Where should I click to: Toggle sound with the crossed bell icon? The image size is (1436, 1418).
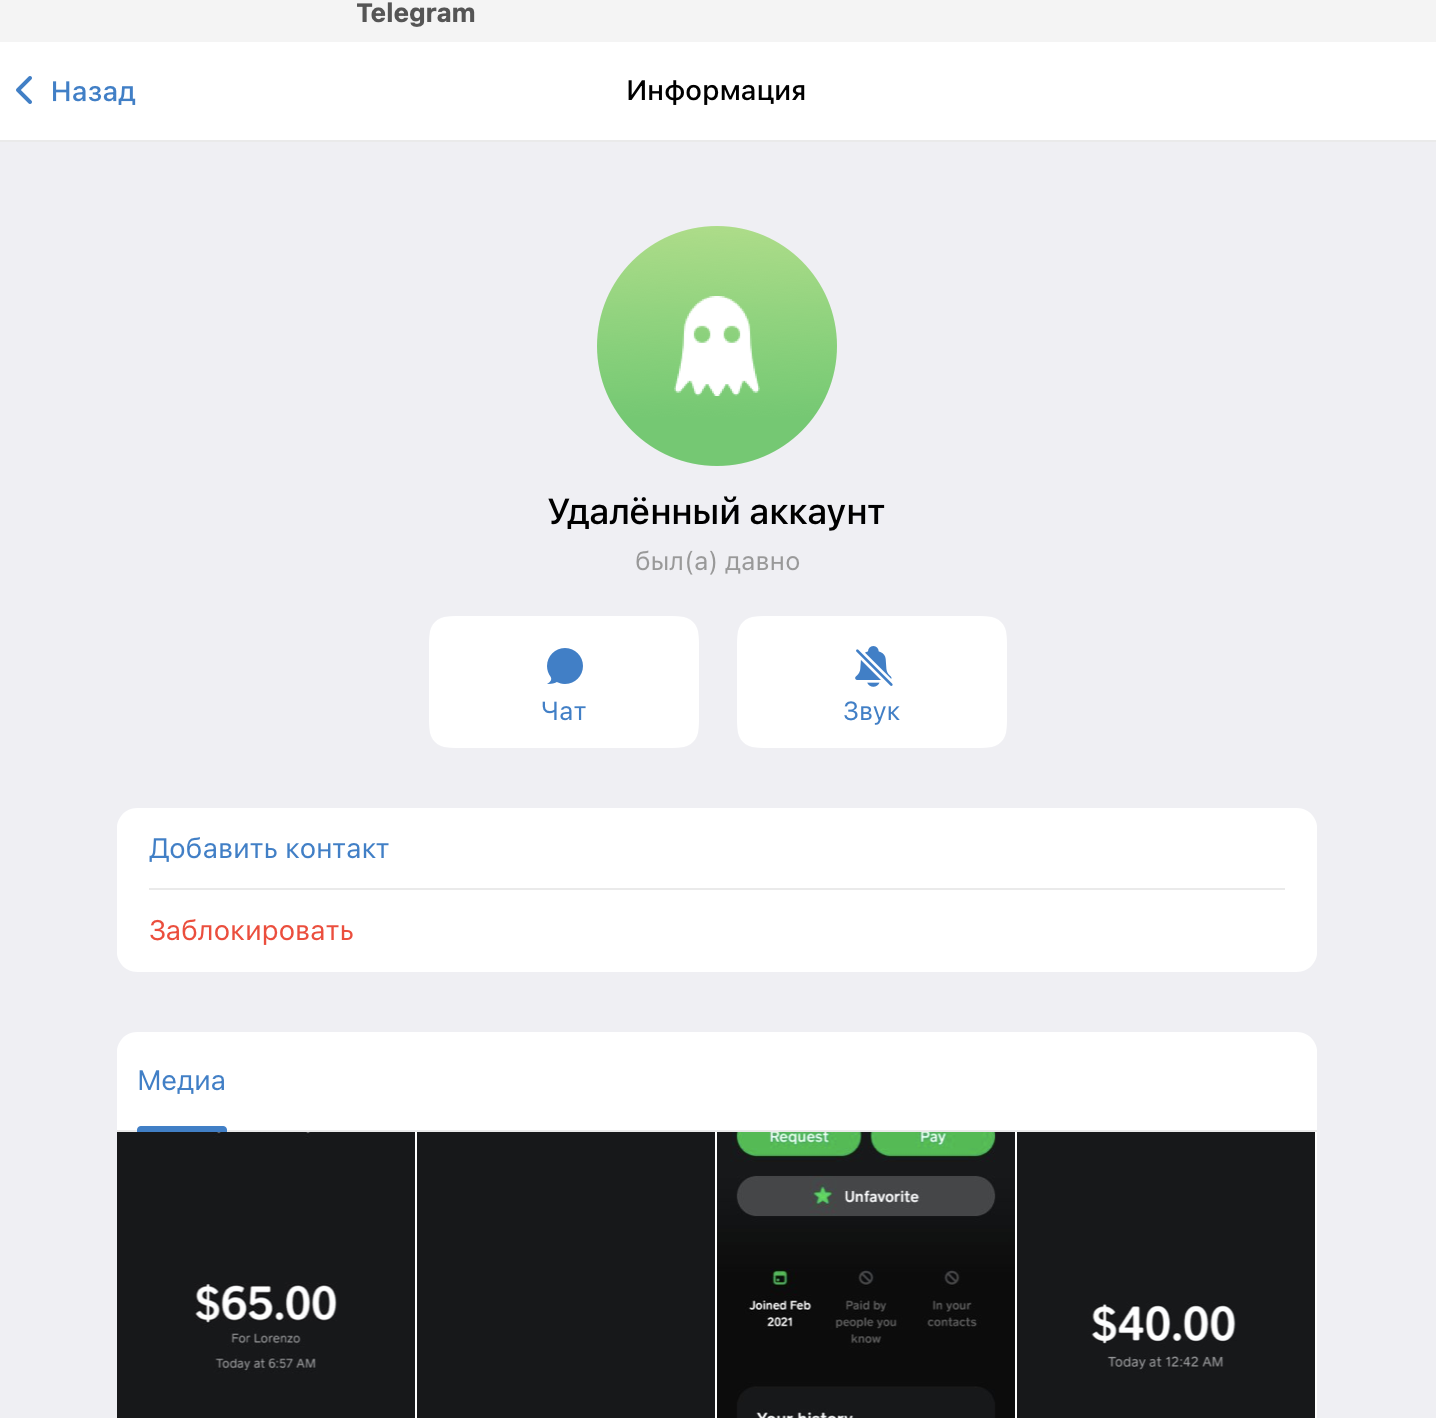[x=873, y=666]
